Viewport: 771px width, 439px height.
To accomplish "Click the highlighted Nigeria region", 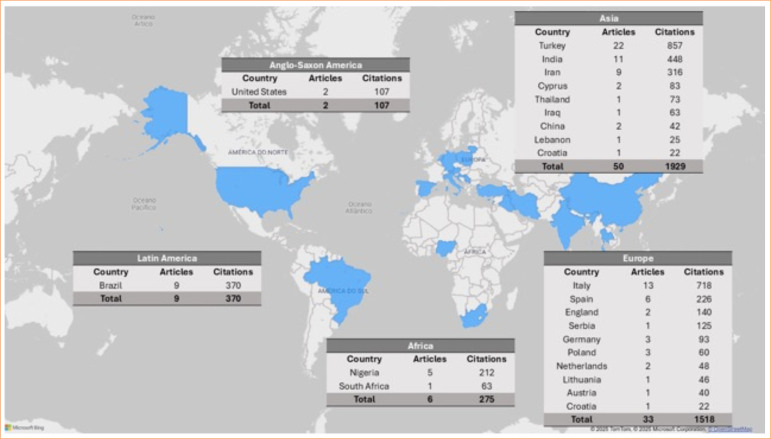I will [446, 248].
